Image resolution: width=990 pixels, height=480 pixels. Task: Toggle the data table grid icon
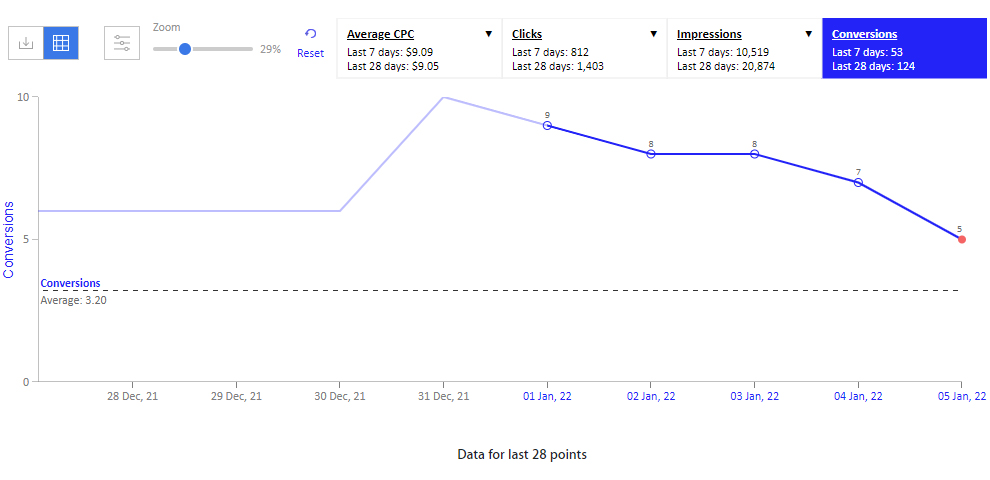click(x=61, y=43)
